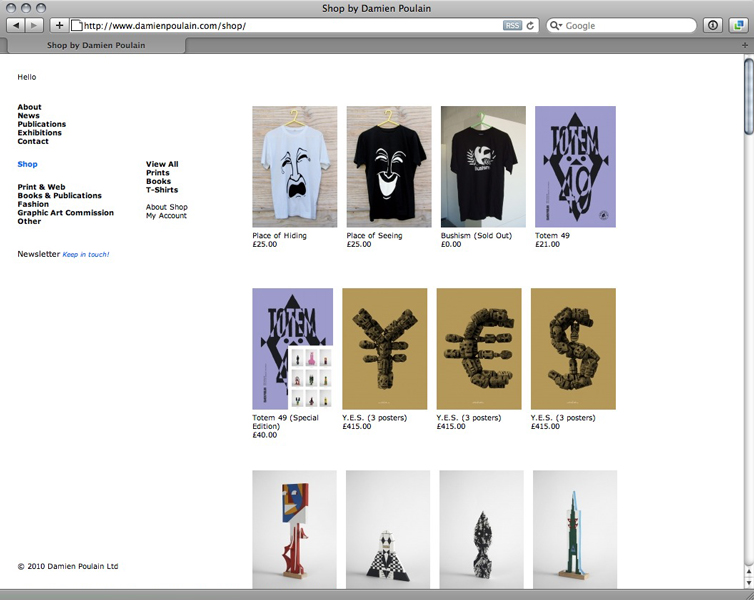Open the Google search magnifier dropdown
The width and height of the screenshot is (754, 600).
556,25
